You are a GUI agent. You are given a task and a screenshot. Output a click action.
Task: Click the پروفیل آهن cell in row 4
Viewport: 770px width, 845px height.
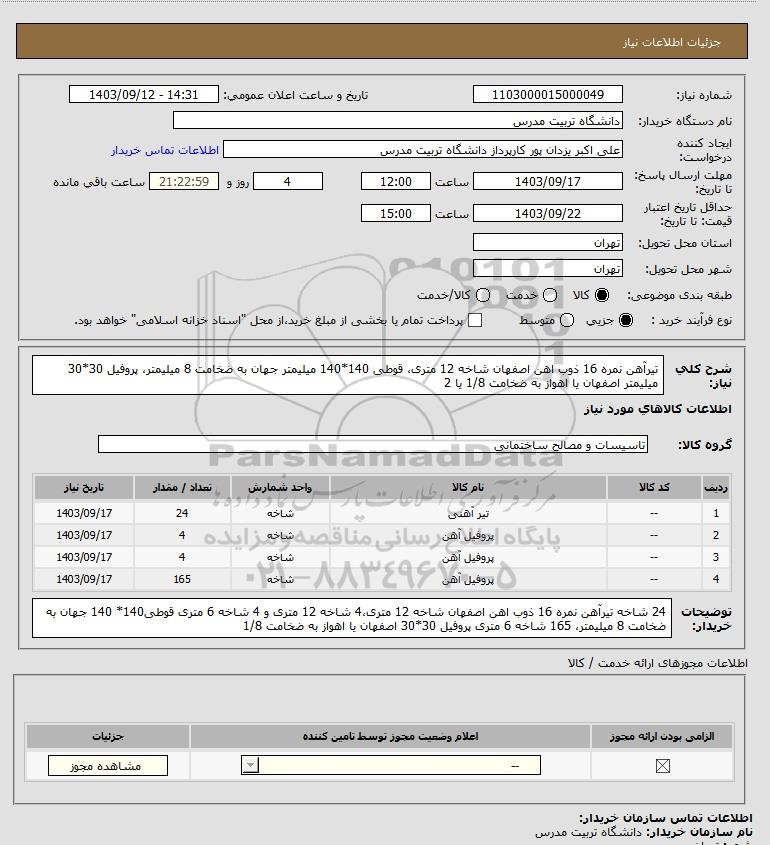tap(468, 580)
